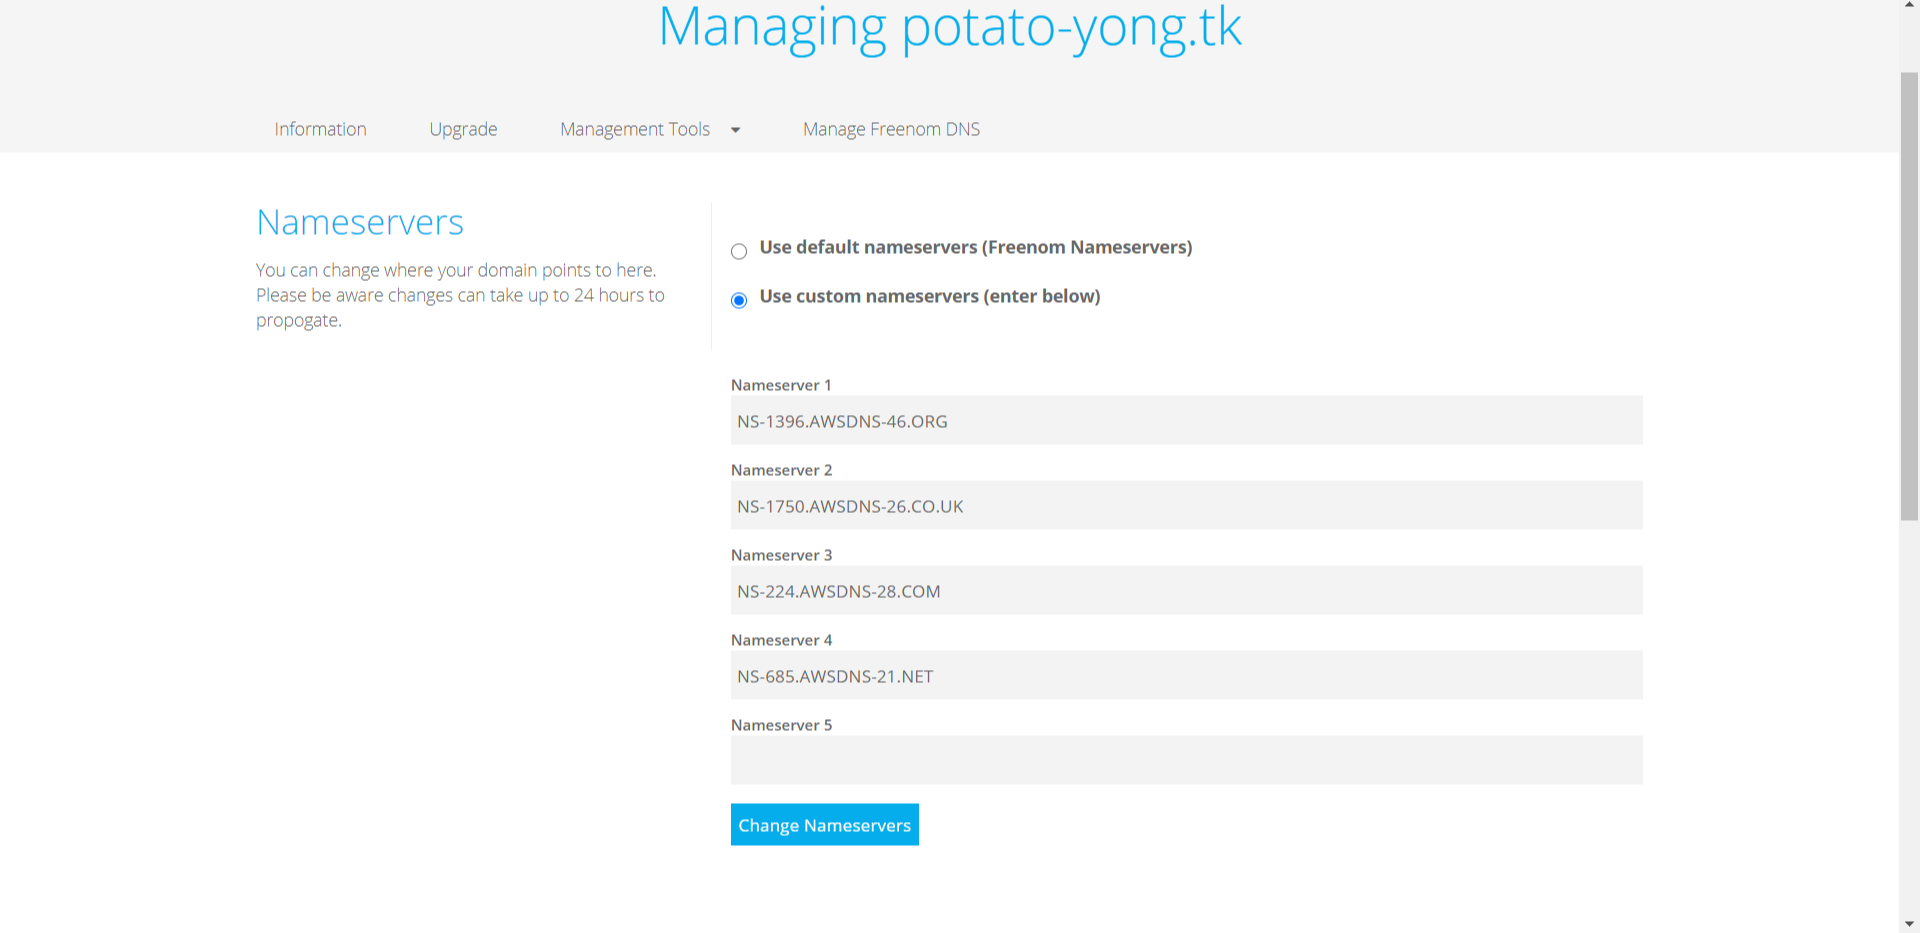Click the scrollbar down arrow
Viewport: 1920px width, 933px height.
pyautogui.click(x=1909, y=924)
